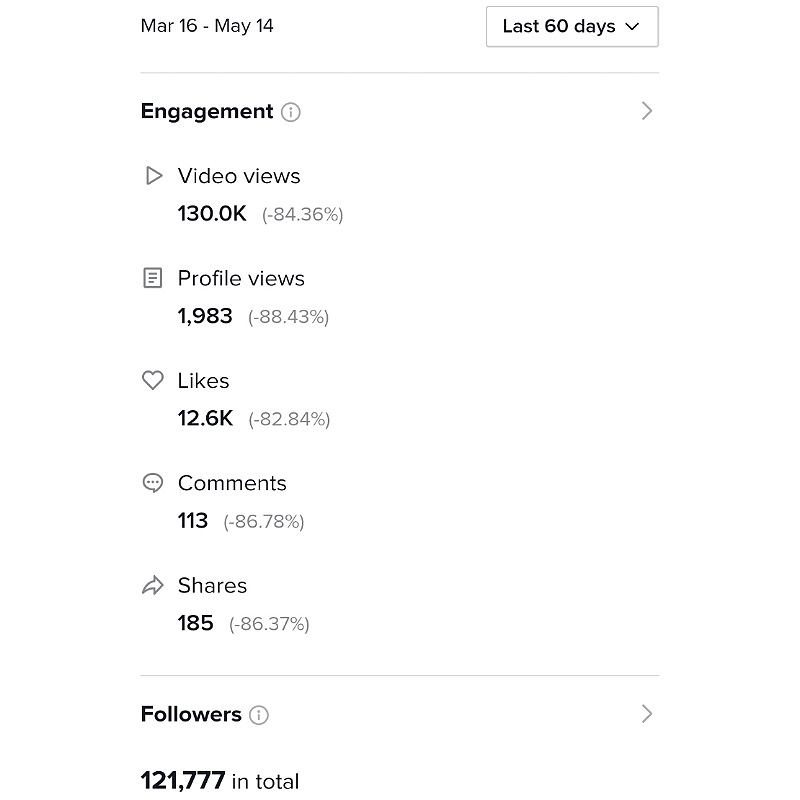Open the Followers section heading
Screen dimensions: 800x800
pos(191,714)
